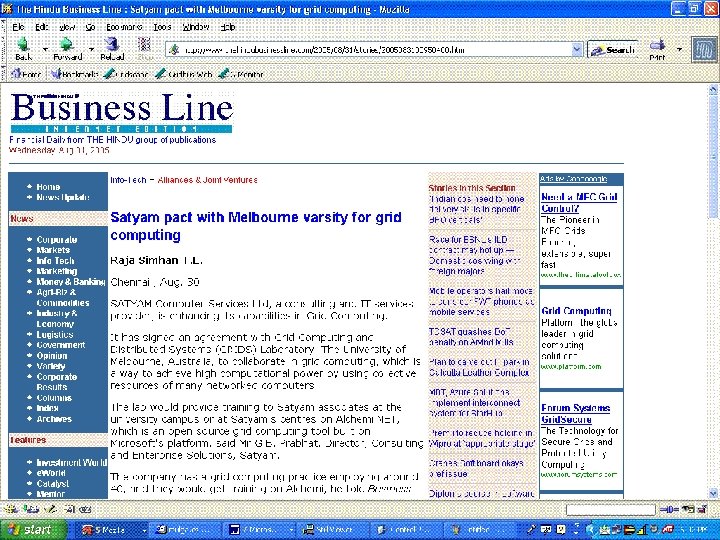This screenshot has height=540, width=720.
Task: Open Forward history dropdown arrow
Action: click(91, 49)
